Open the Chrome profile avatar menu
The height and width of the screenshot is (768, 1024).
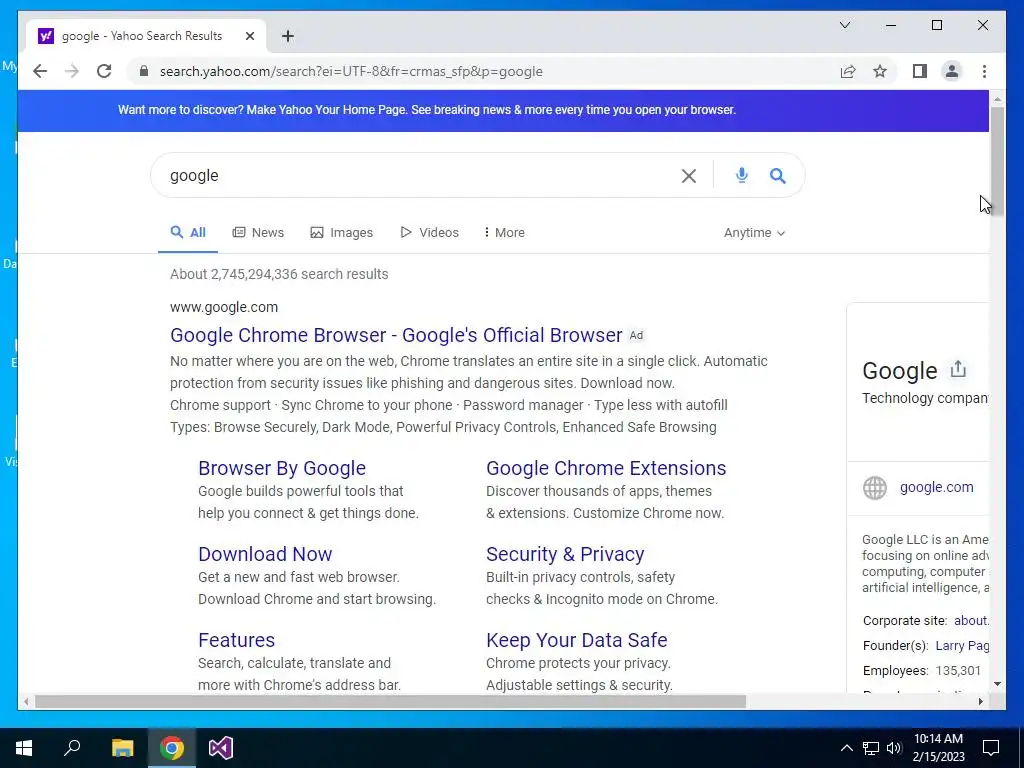[x=952, y=71]
